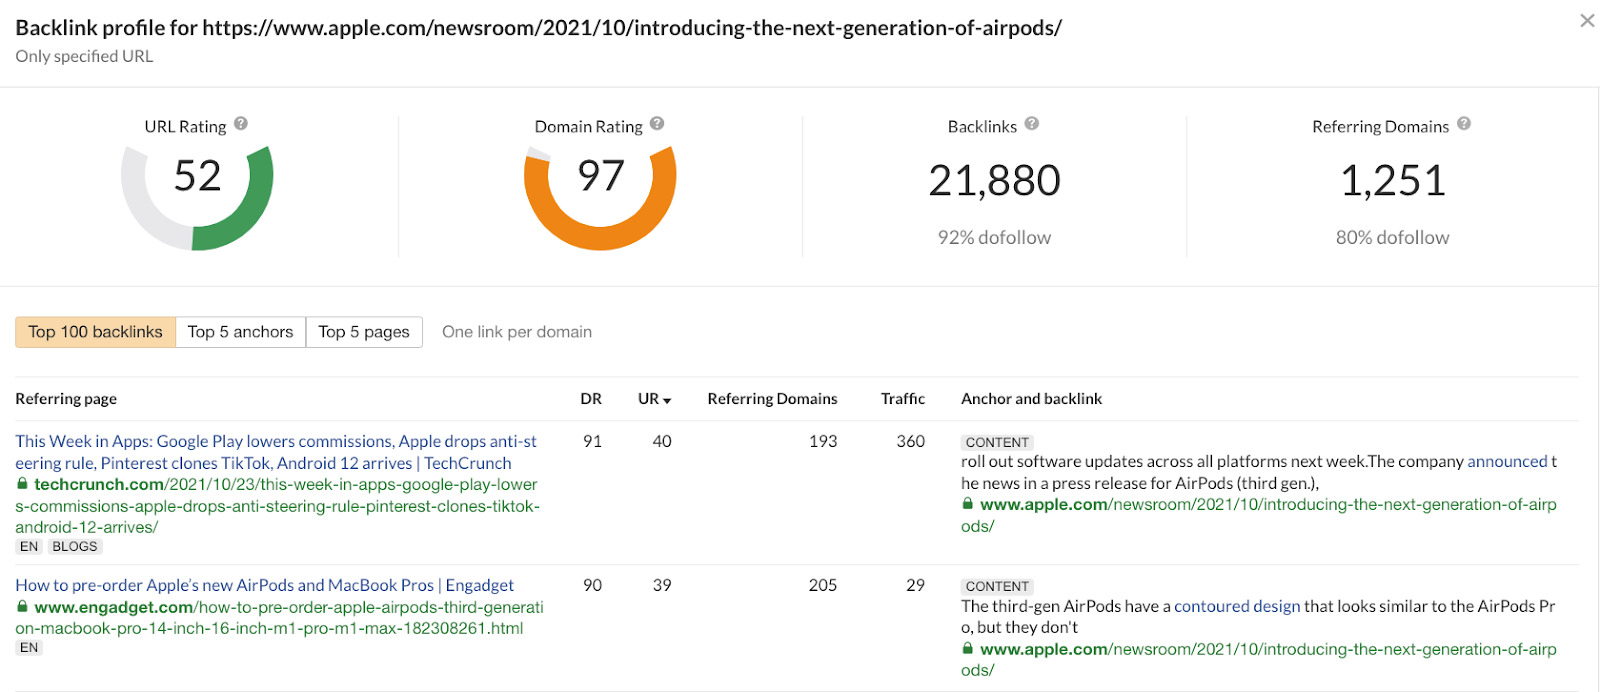The image size is (1600, 692).
Task: Click the question mark next to Backlinks
Action: click(1032, 123)
